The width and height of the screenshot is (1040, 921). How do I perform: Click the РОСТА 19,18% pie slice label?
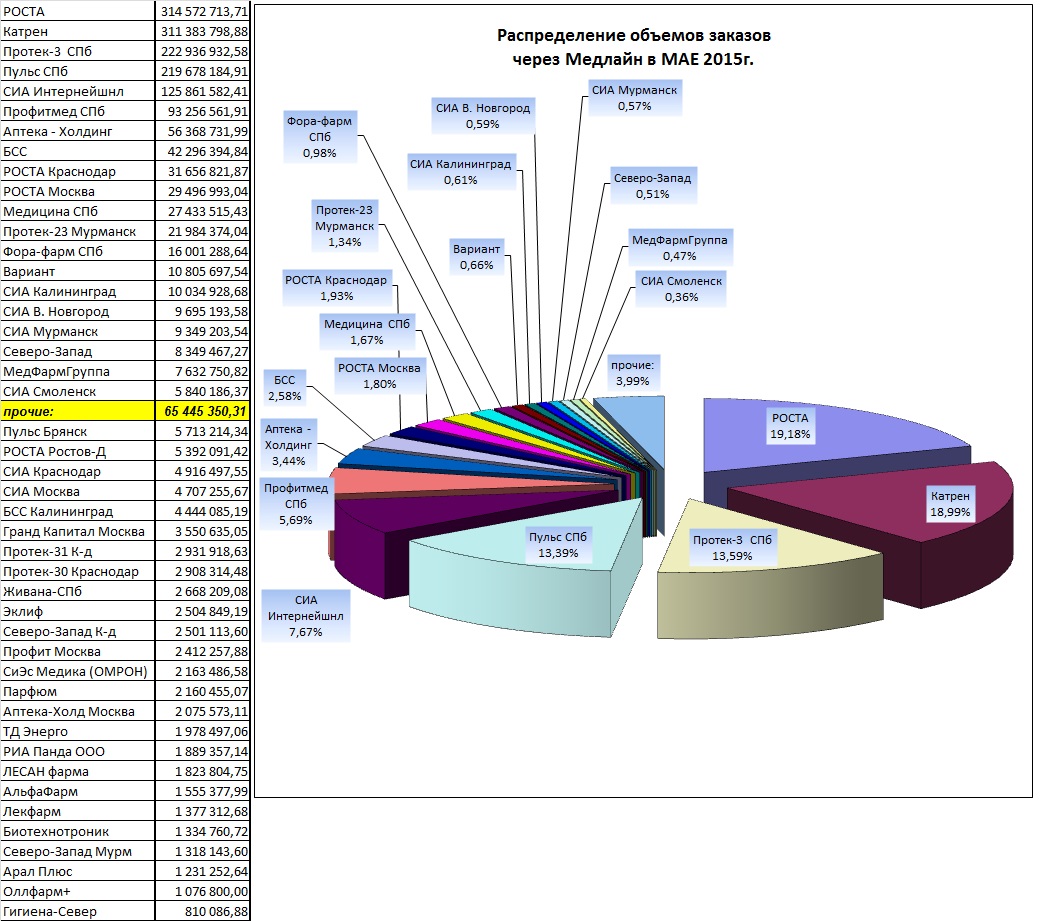[x=790, y=426]
